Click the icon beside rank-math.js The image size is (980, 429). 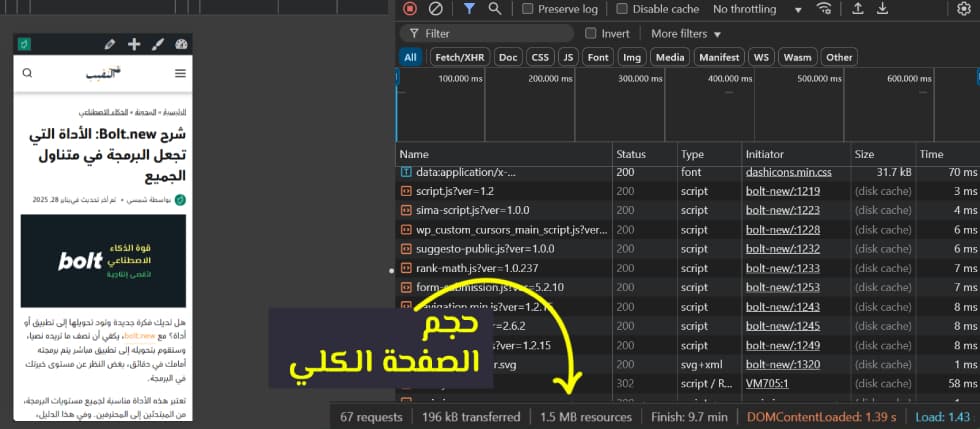406,269
